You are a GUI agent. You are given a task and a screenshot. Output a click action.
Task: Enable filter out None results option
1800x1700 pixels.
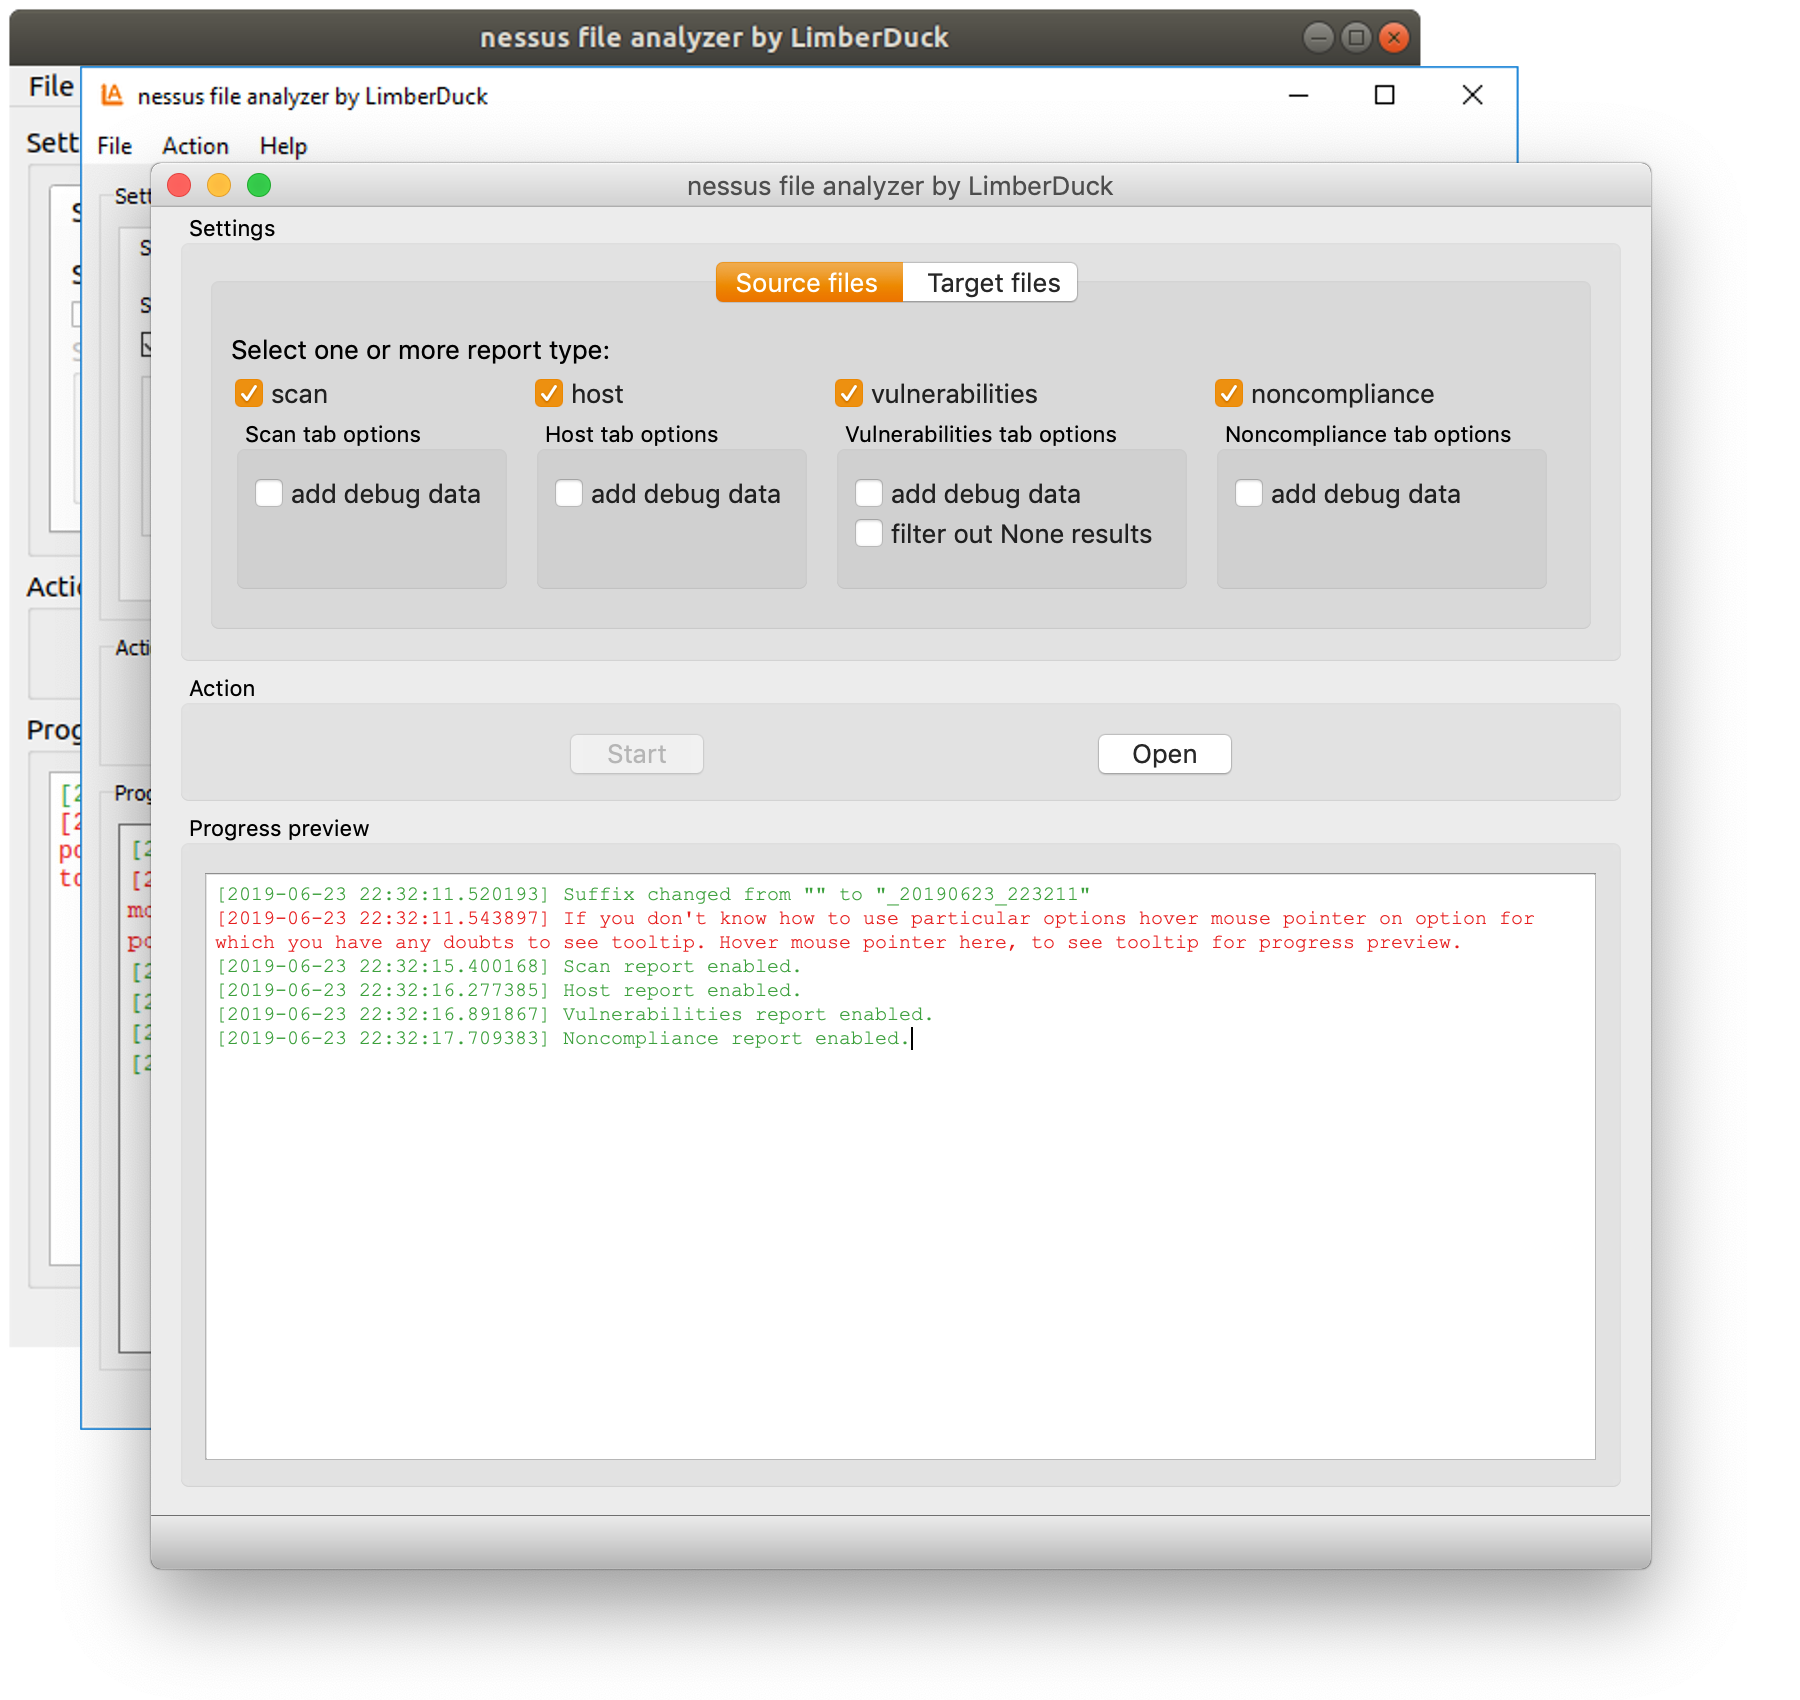point(869,534)
